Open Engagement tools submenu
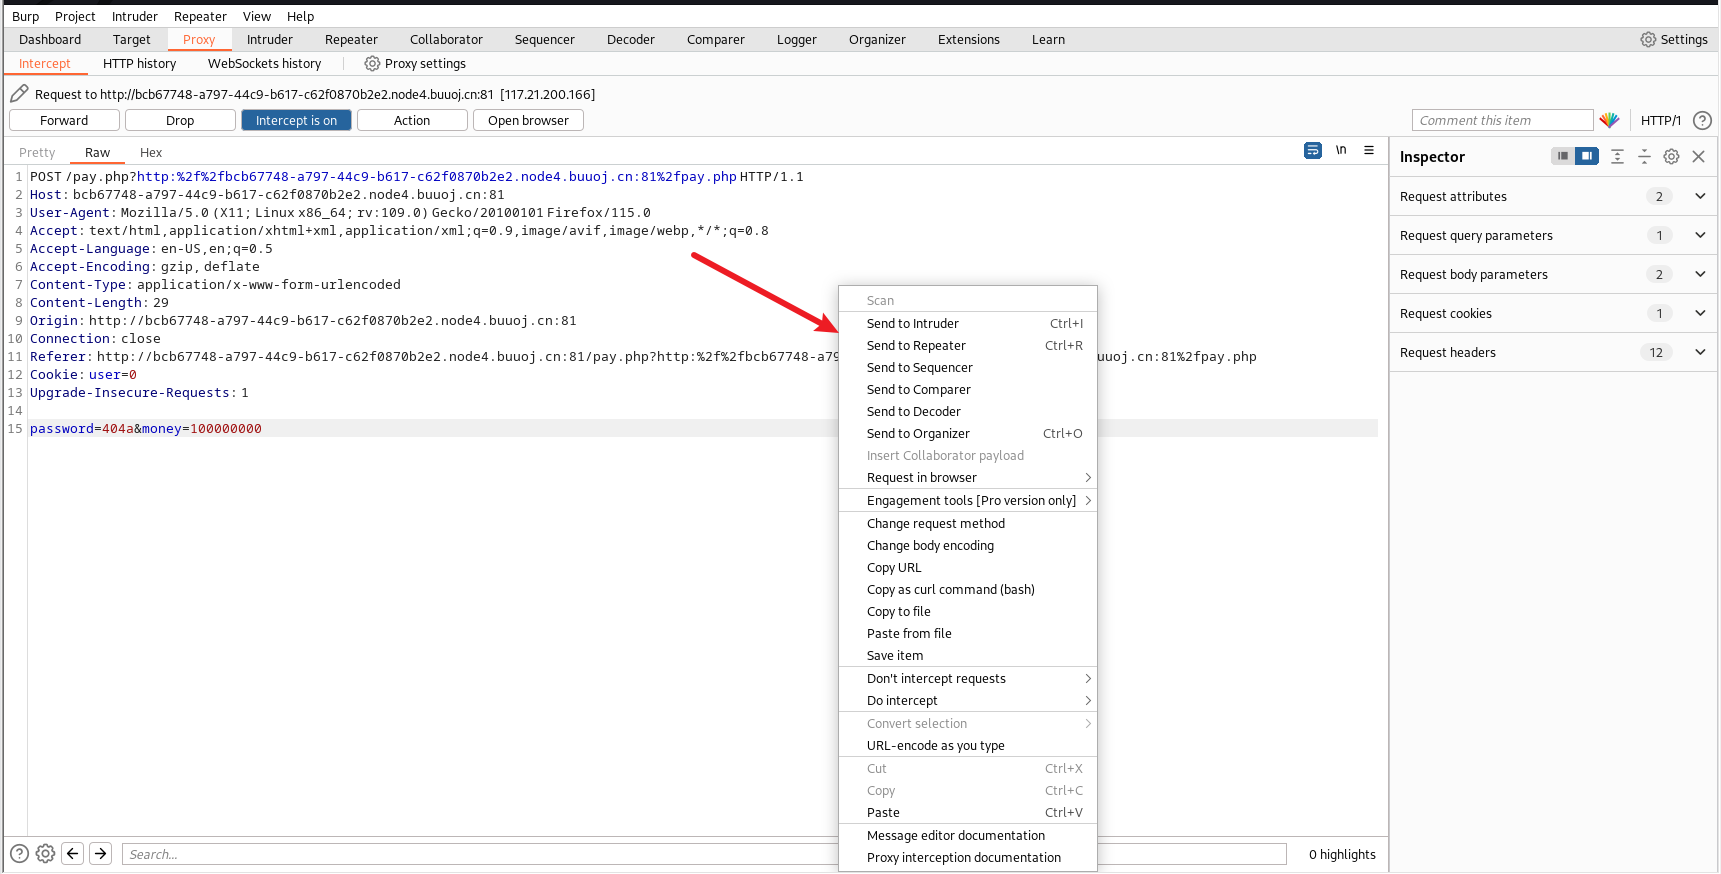1721x874 pixels. click(x=968, y=500)
